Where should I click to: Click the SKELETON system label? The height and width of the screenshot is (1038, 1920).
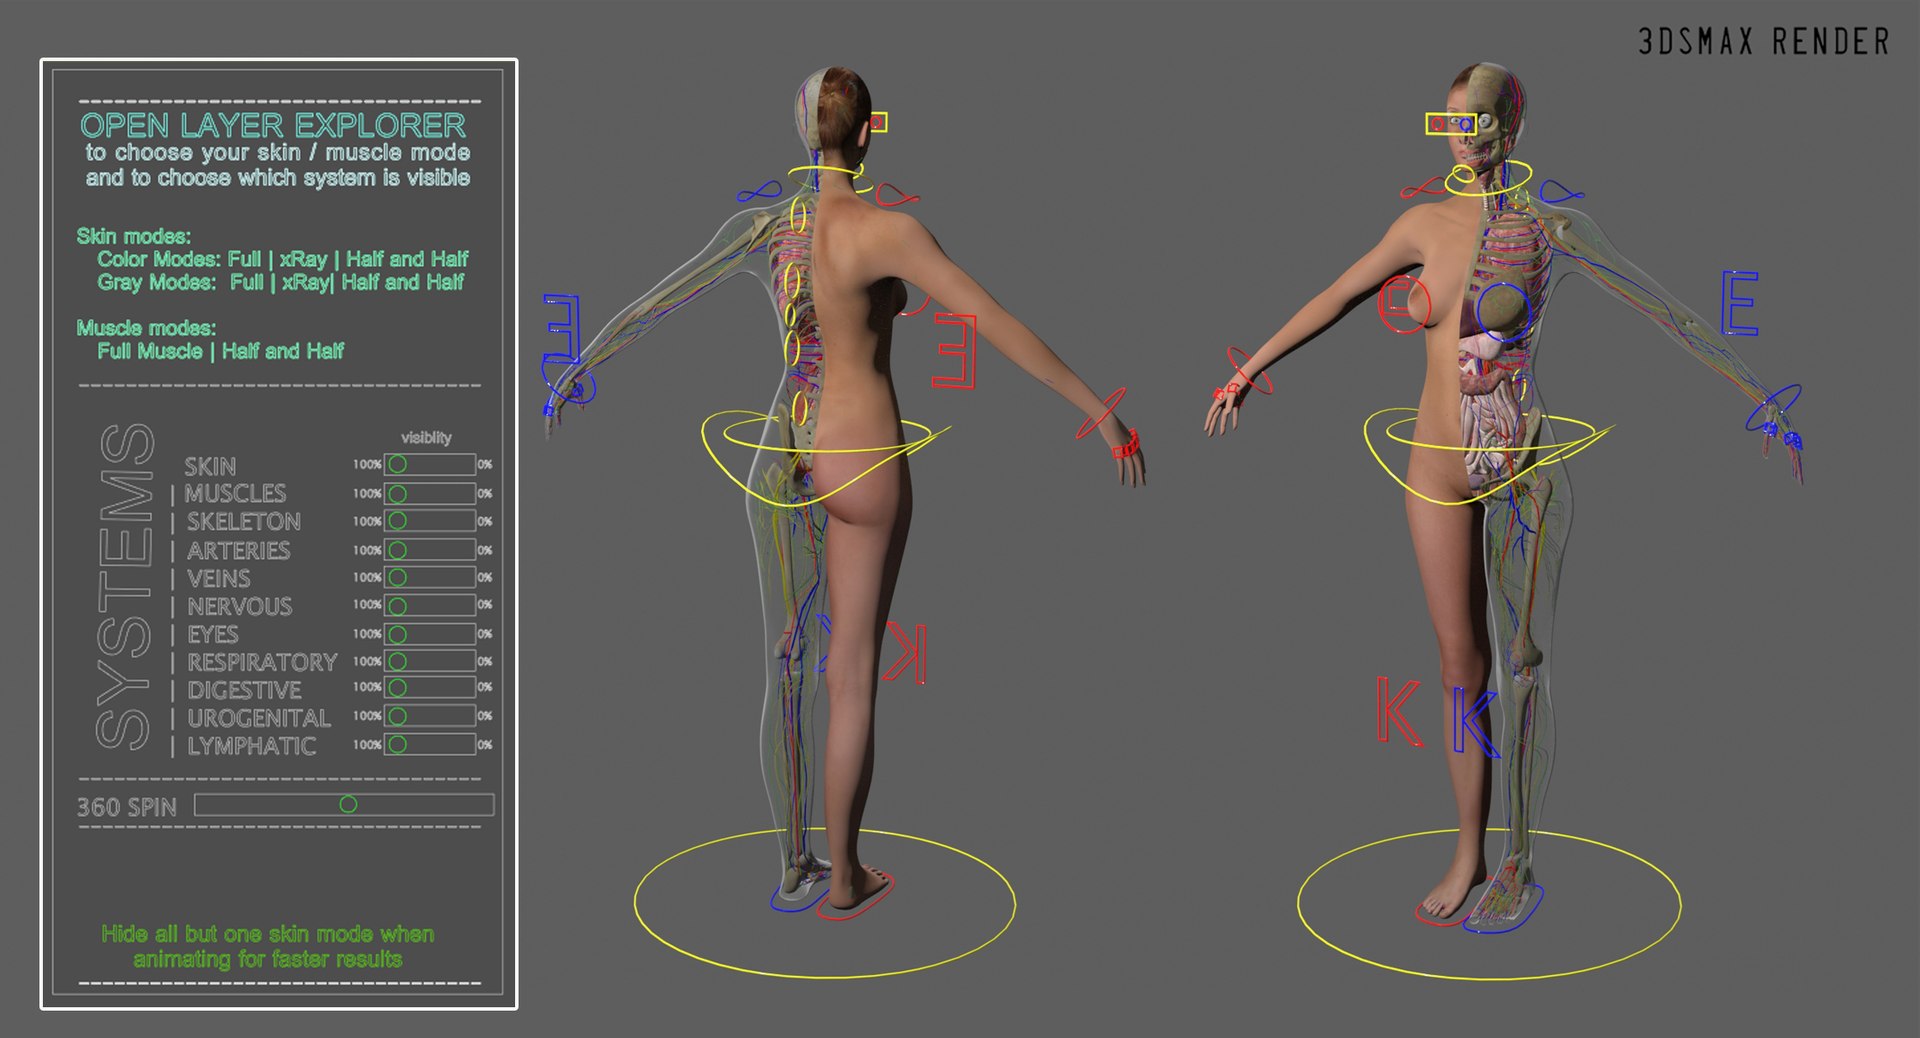pyautogui.click(x=244, y=522)
